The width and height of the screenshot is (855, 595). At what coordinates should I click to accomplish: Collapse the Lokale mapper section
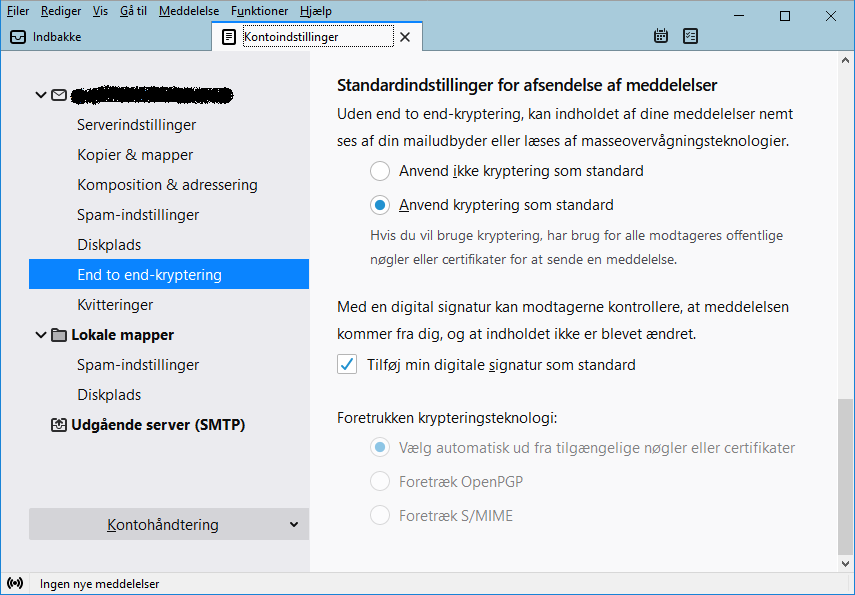[x=41, y=335]
